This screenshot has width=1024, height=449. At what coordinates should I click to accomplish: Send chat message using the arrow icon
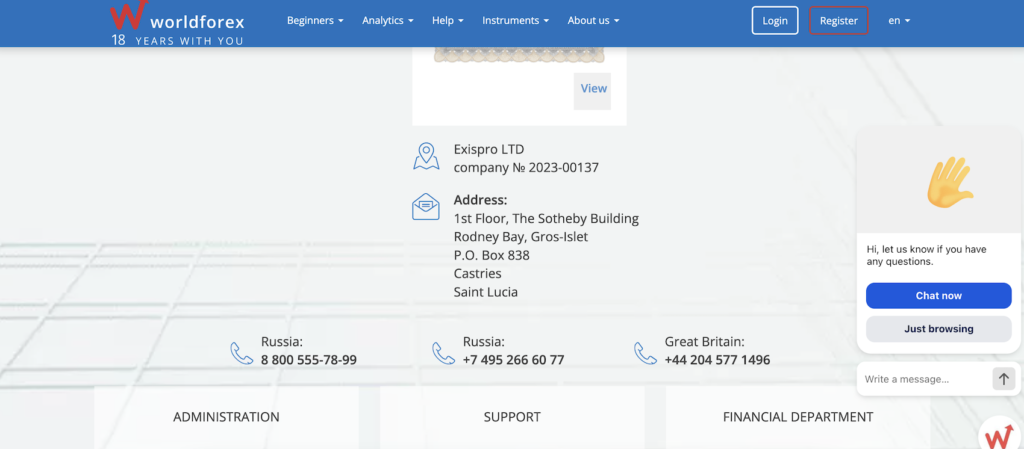tap(1004, 379)
